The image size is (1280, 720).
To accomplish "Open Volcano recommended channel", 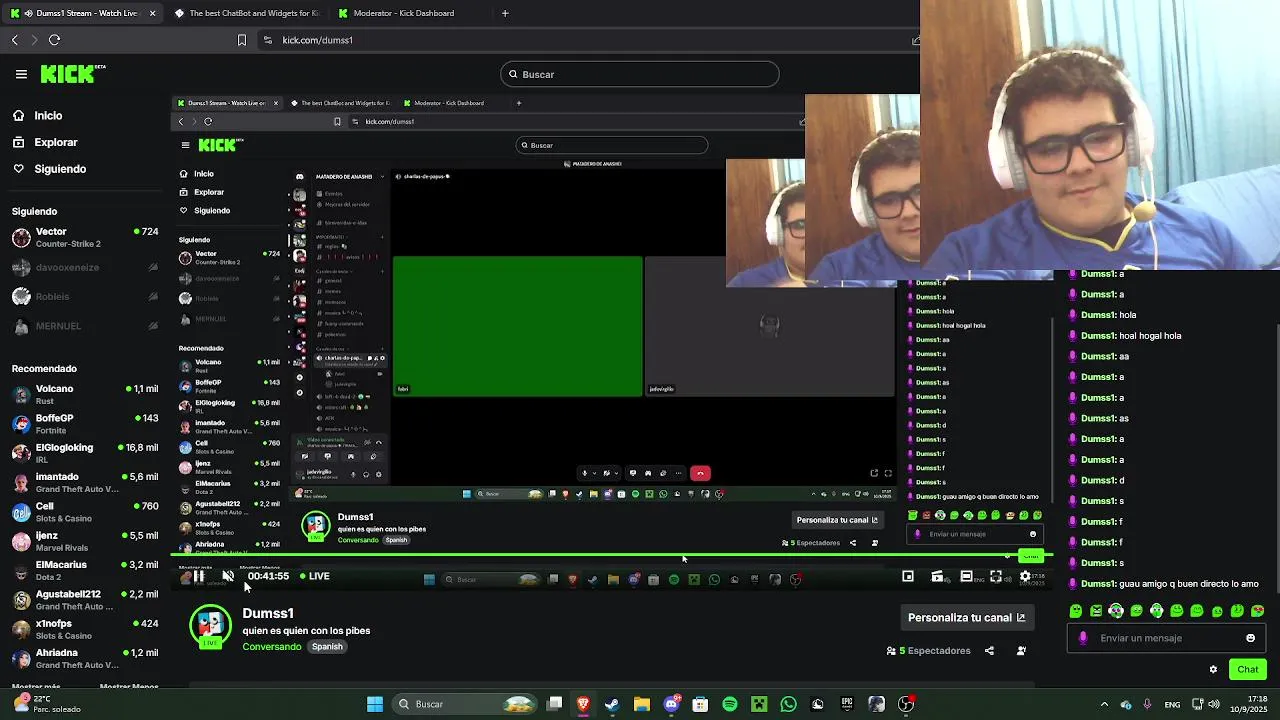I will coord(85,394).
